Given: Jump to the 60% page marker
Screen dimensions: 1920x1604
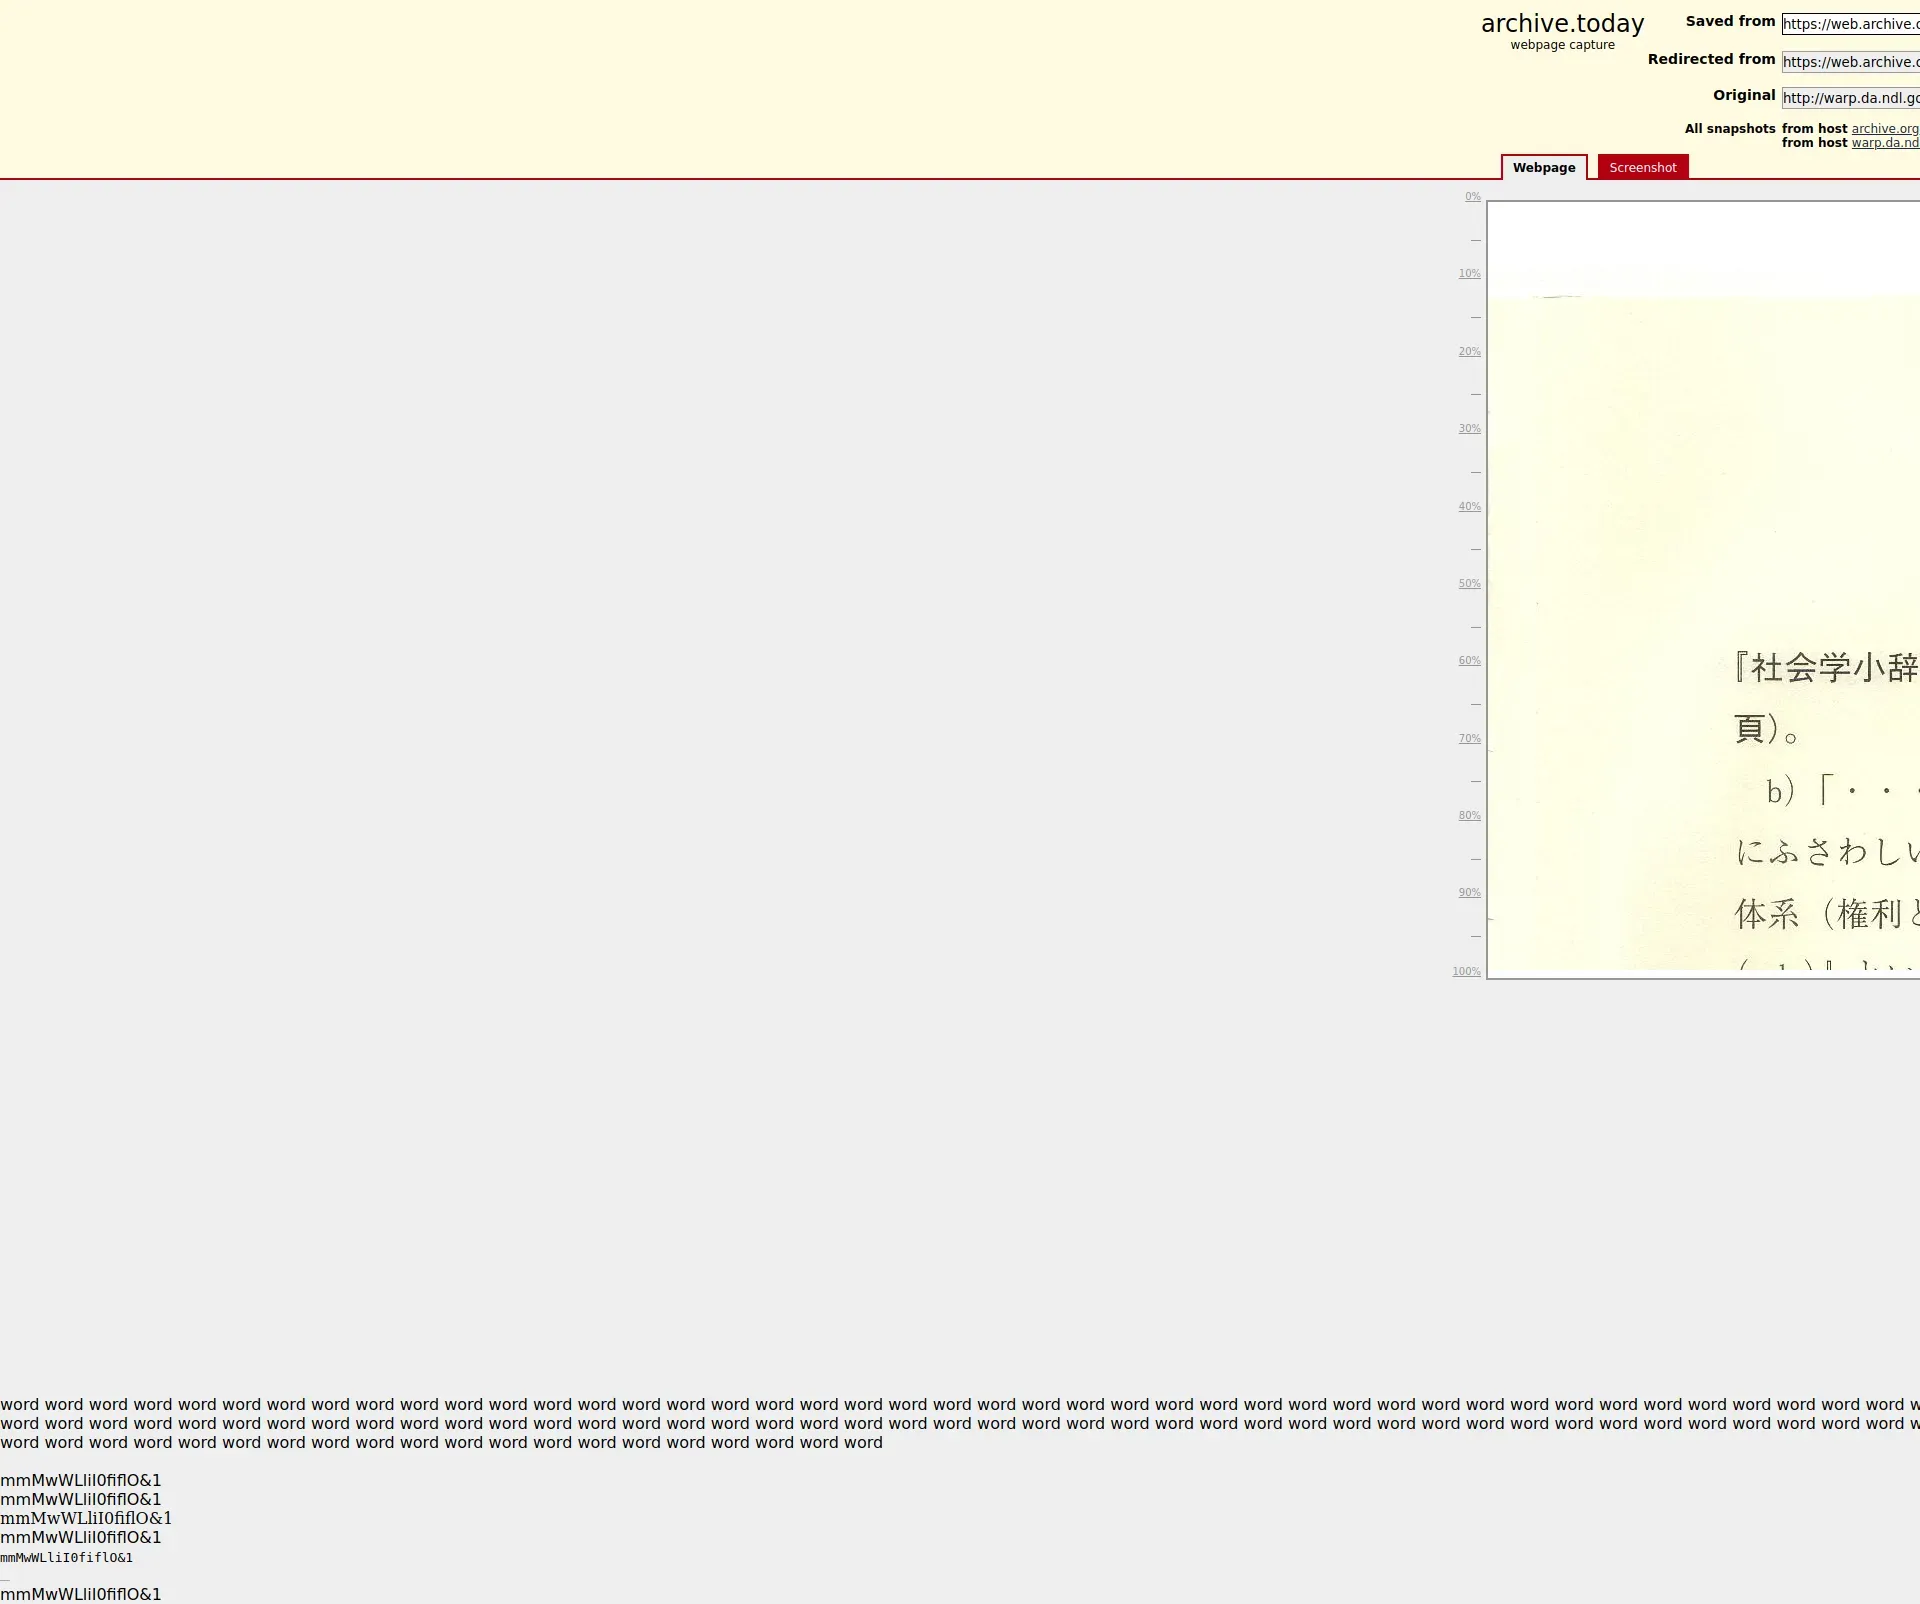Looking at the screenshot, I should click(1469, 661).
